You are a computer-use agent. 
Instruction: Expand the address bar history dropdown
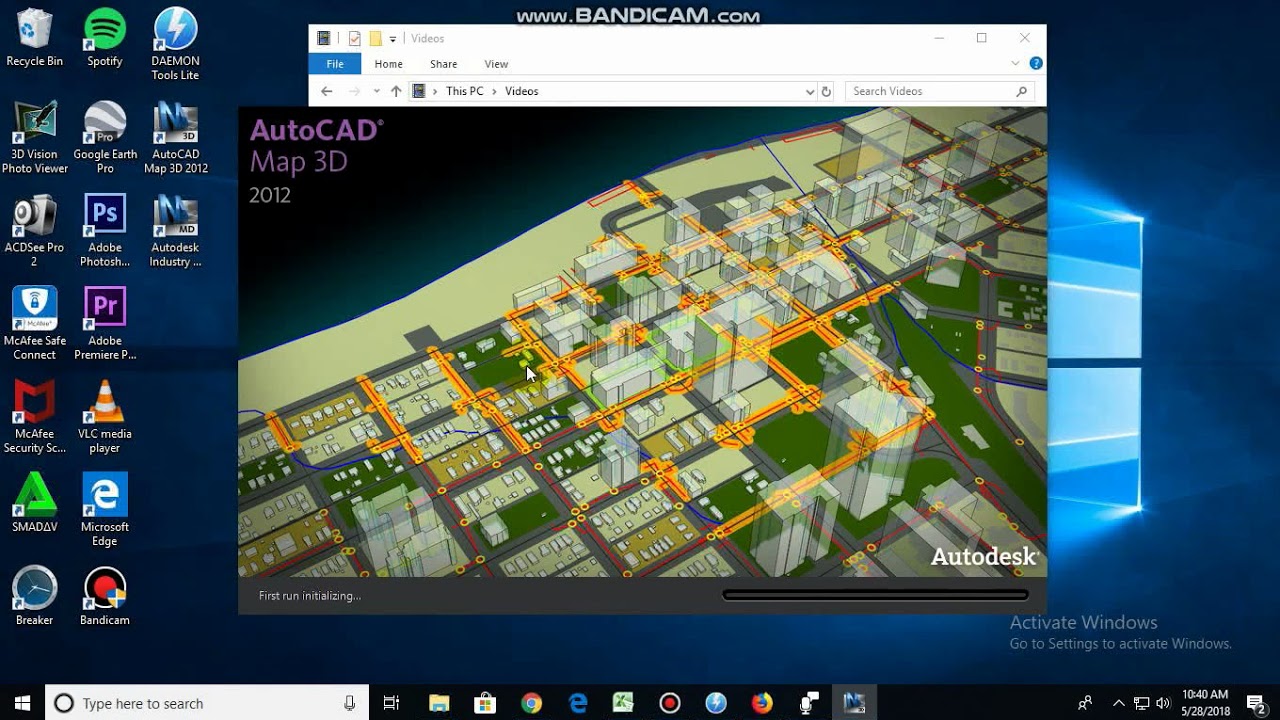810,91
